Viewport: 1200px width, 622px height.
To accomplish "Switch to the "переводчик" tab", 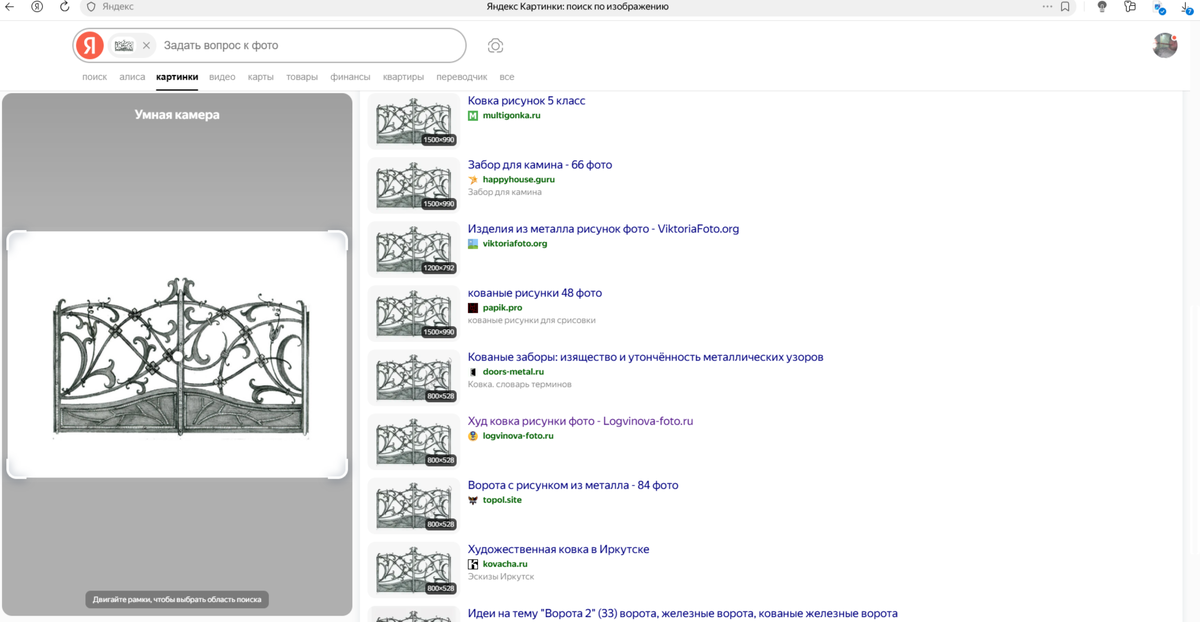I will click(462, 77).
